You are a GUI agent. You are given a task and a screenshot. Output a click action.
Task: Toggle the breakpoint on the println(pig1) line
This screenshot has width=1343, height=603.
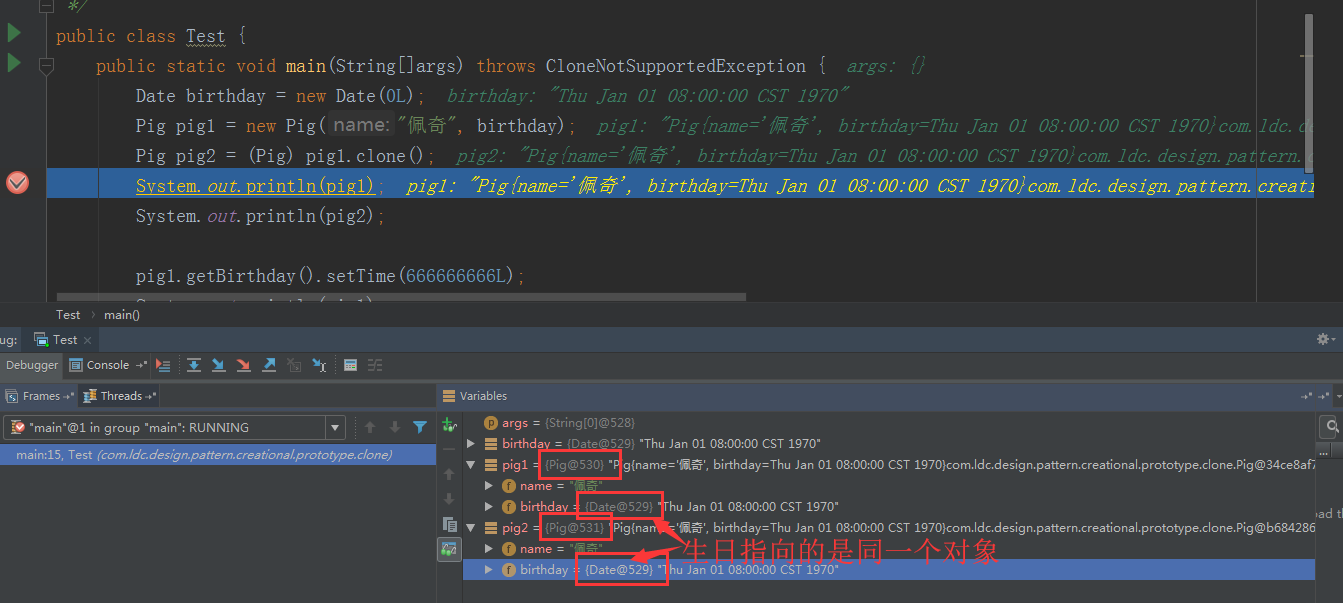pyautogui.click(x=17, y=183)
